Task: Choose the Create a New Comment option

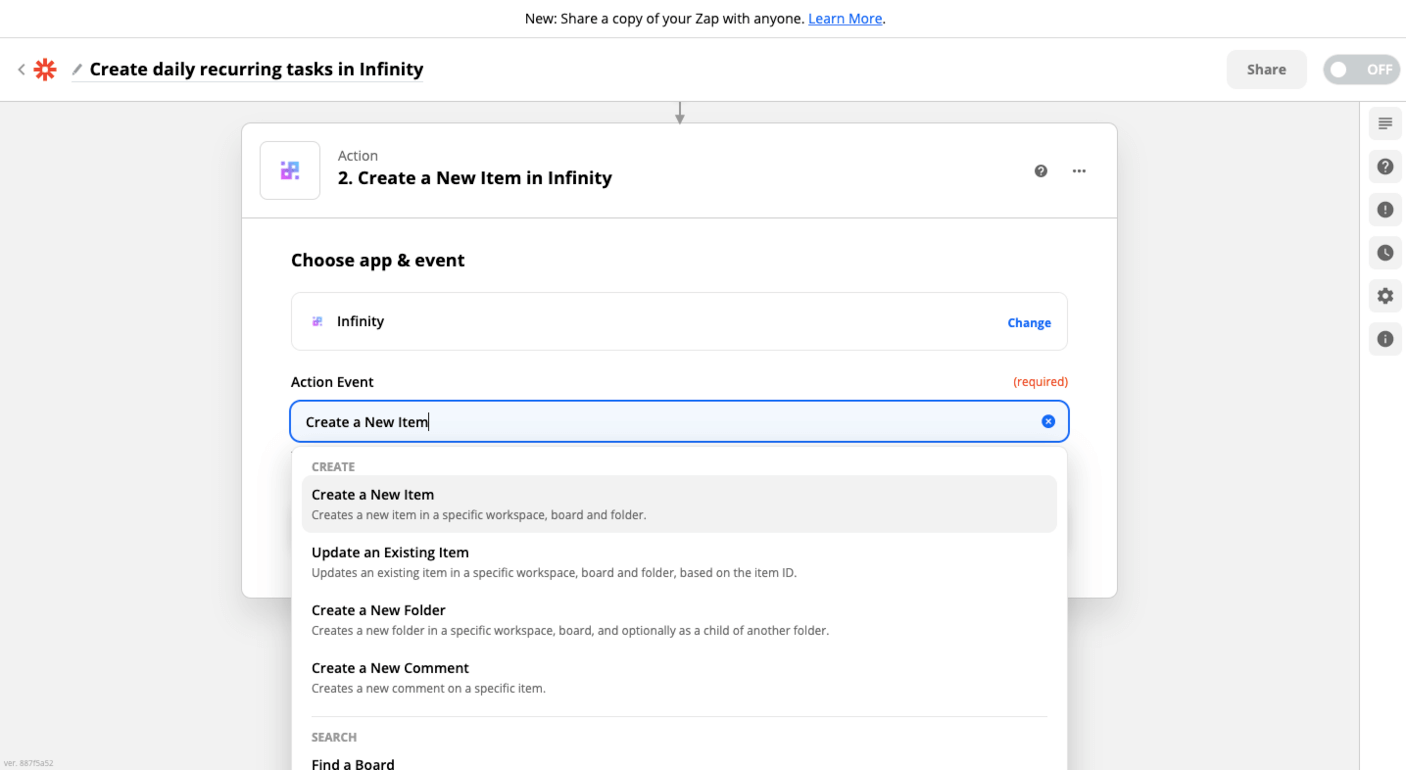Action: click(x=679, y=678)
